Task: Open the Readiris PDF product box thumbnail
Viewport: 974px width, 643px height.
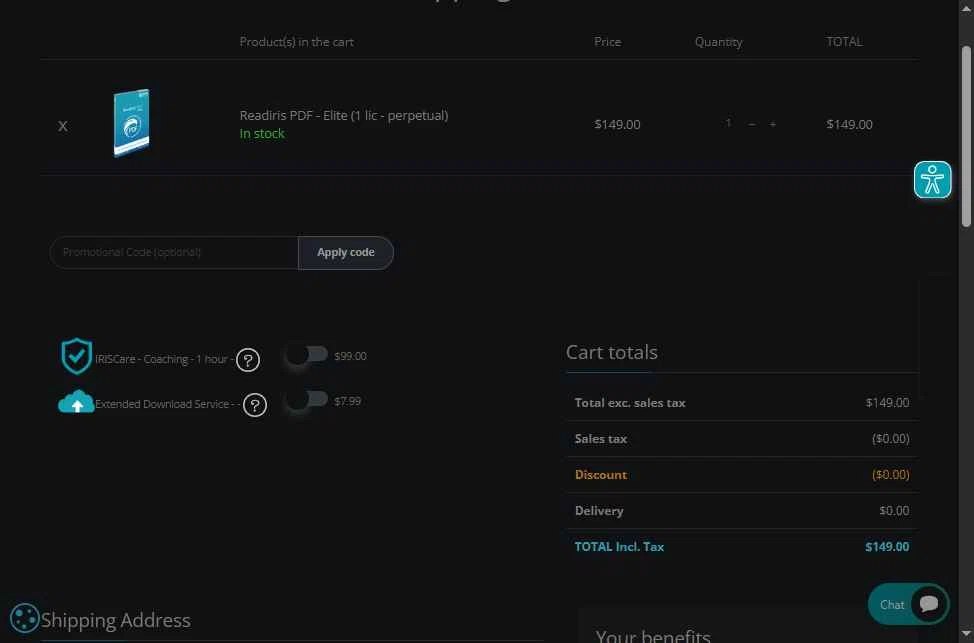Action: pos(132,123)
